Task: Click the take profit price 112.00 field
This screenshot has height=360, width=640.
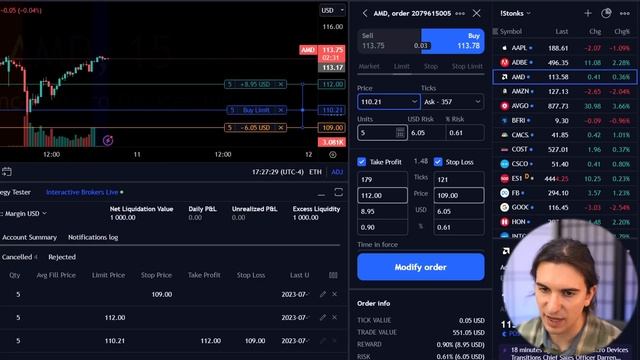Action: [x=382, y=196]
